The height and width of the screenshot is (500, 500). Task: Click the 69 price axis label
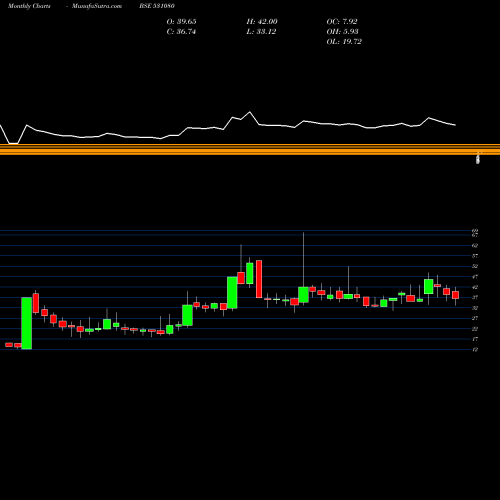pyautogui.click(x=475, y=231)
